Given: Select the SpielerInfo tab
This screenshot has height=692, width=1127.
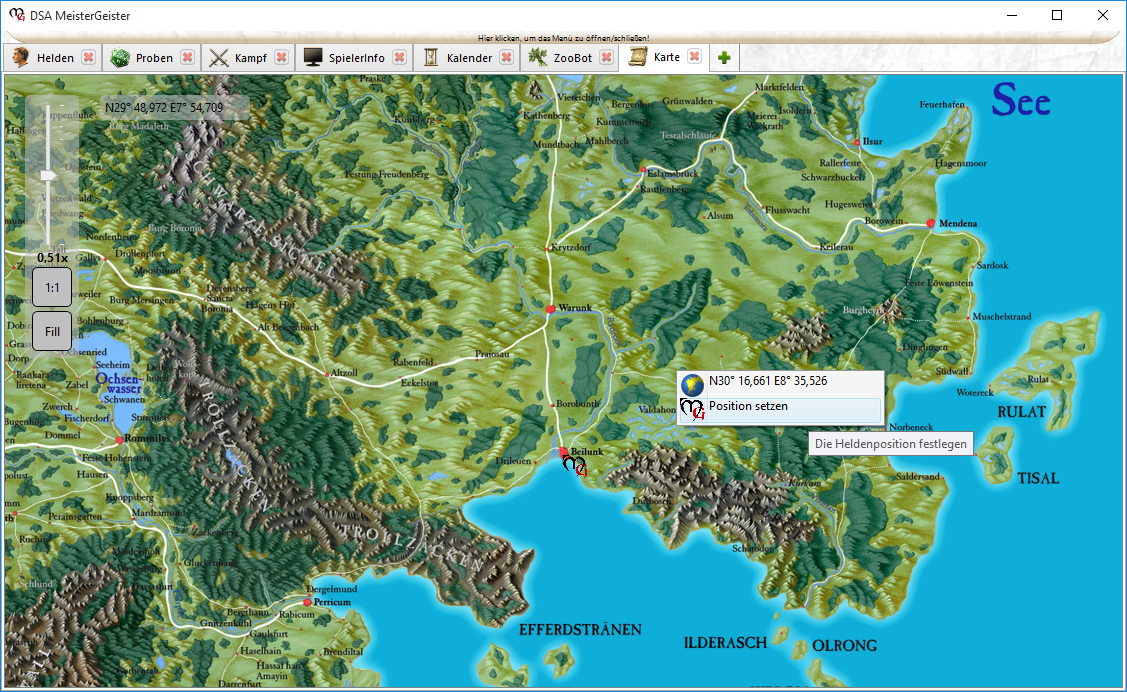Looking at the screenshot, I should pyautogui.click(x=354, y=58).
